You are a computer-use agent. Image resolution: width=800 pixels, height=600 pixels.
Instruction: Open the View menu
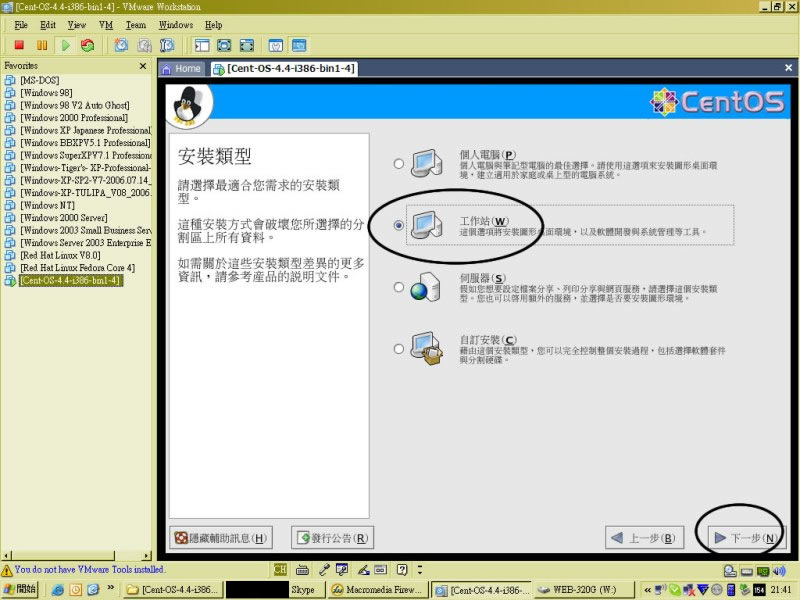pyautogui.click(x=77, y=25)
